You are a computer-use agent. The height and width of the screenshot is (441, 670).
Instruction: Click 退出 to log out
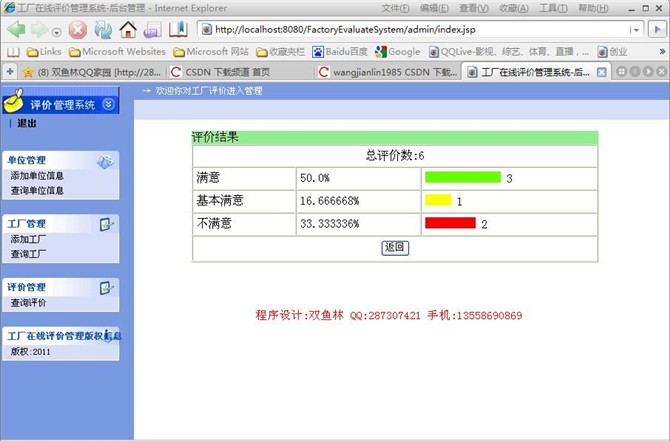pos(27,124)
